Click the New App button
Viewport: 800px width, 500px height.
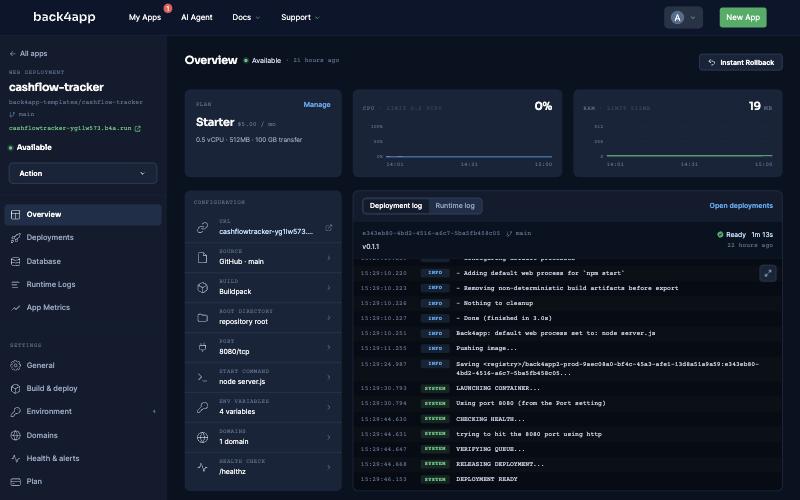[743, 17]
